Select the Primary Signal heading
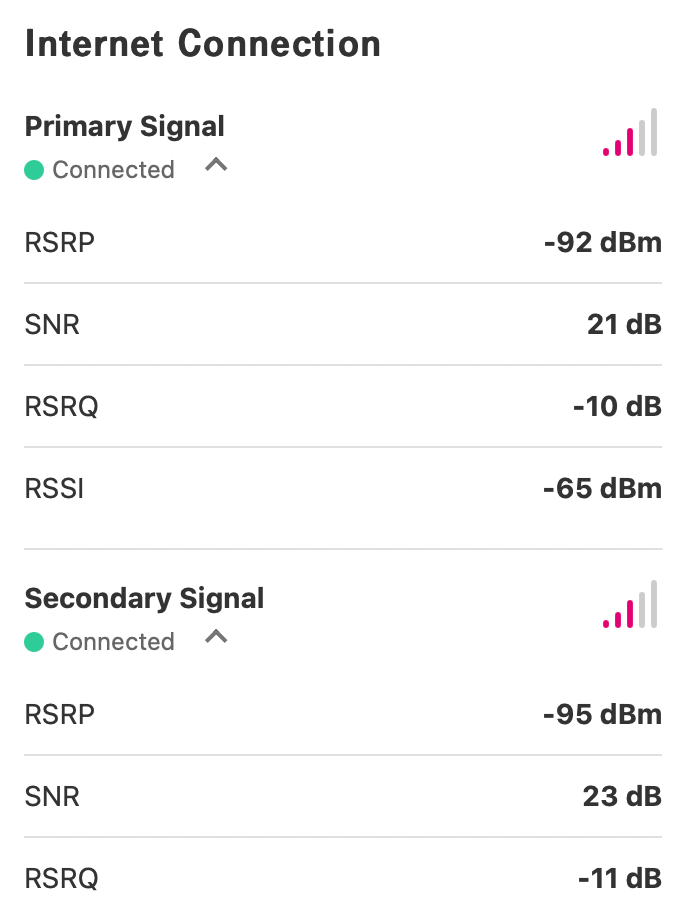 click(x=125, y=127)
